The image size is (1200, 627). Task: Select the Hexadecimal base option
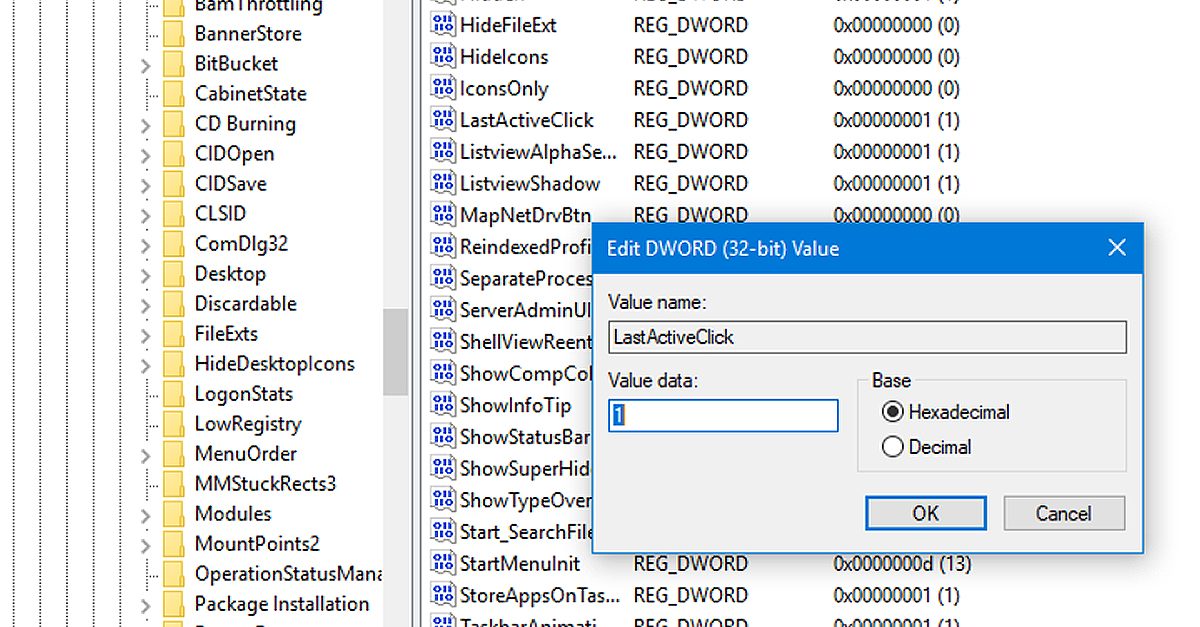[x=891, y=412]
